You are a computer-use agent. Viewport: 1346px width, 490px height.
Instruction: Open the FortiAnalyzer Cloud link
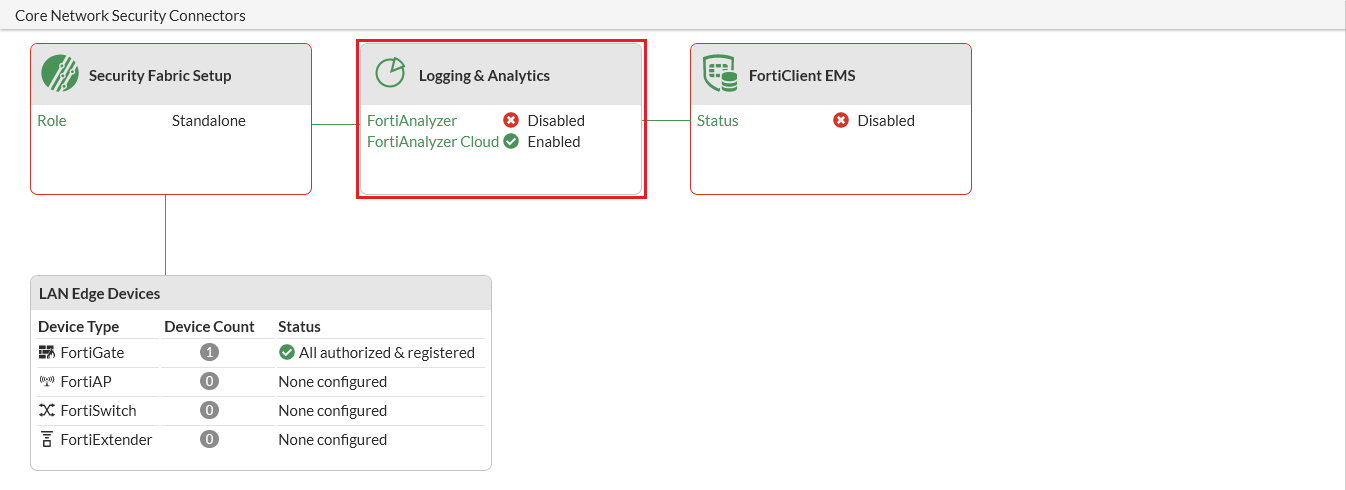point(432,142)
